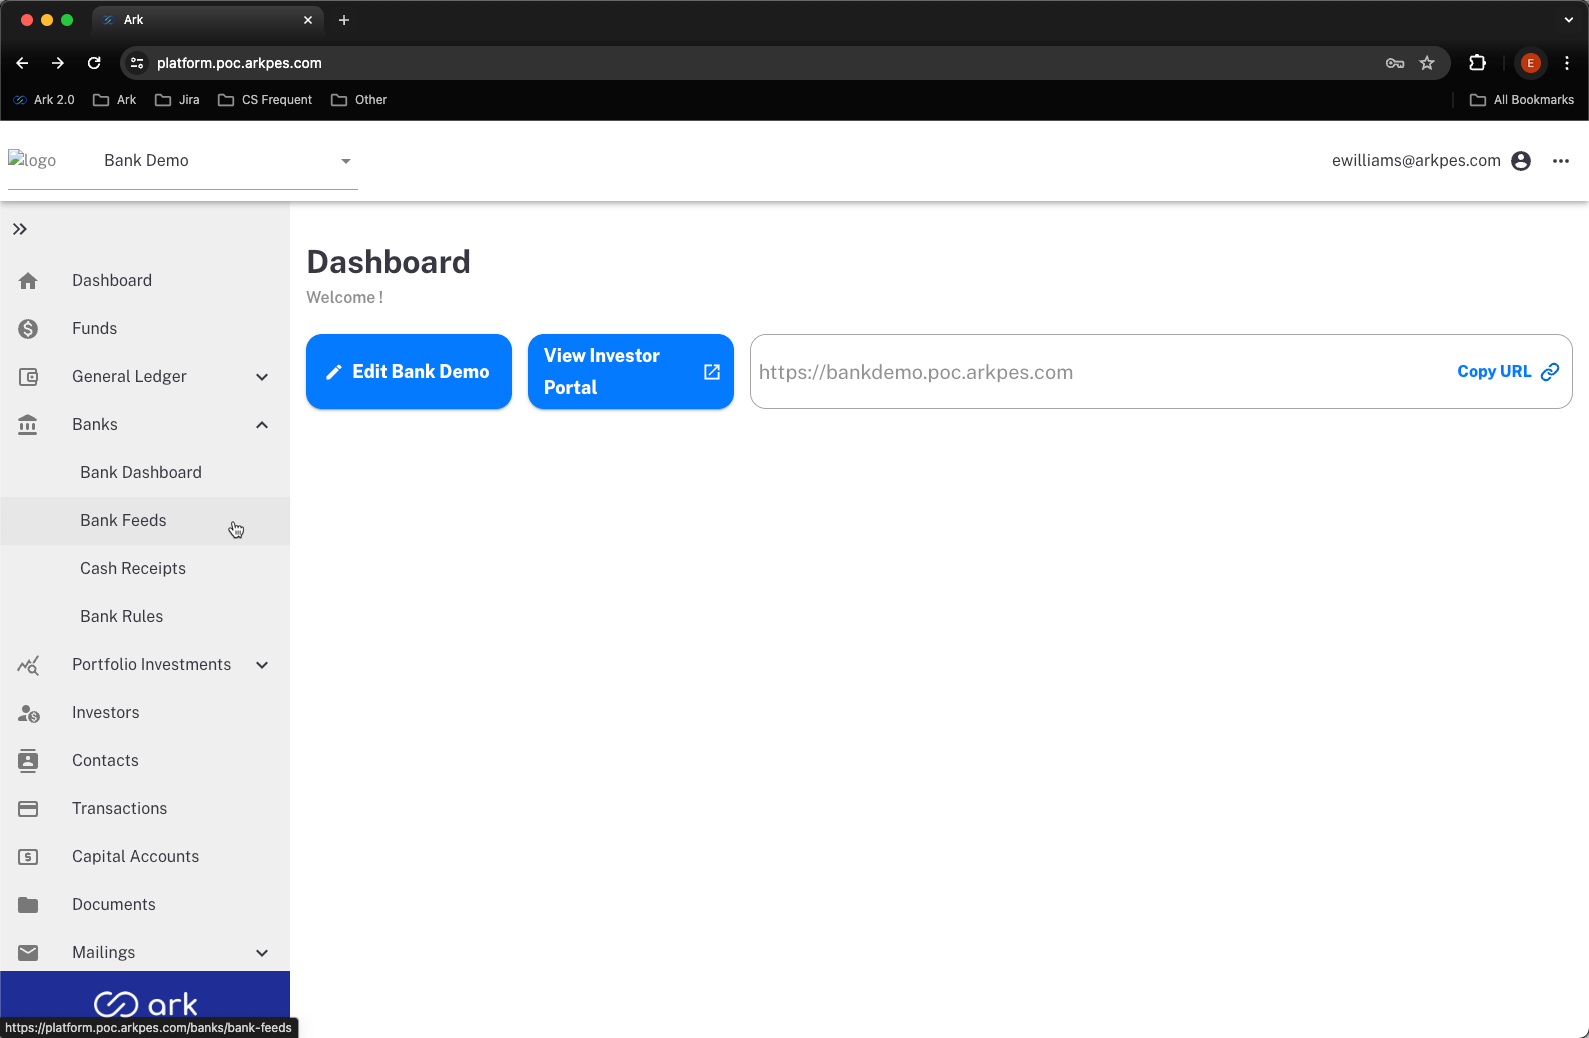Screen dimensions: 1589x1038
Task: Open the three-dot more options menu
Action: point(1561,161)
